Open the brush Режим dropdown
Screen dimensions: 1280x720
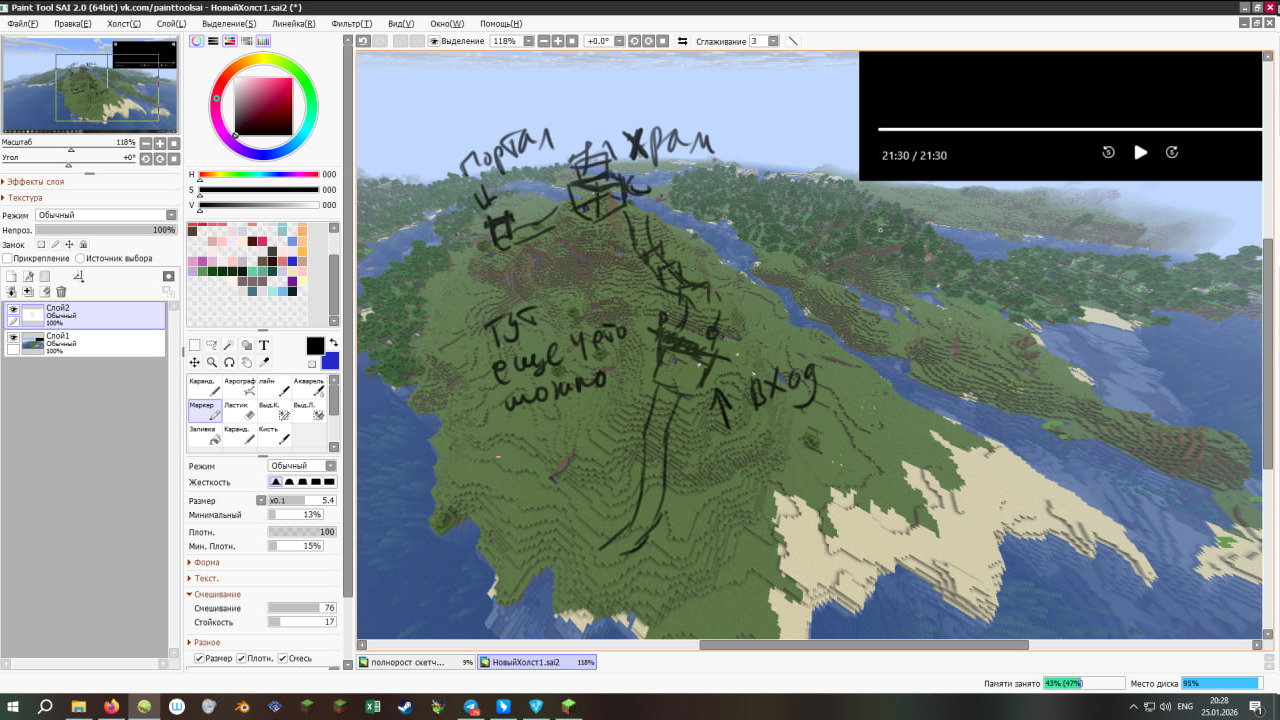click(x=303, y=466)
